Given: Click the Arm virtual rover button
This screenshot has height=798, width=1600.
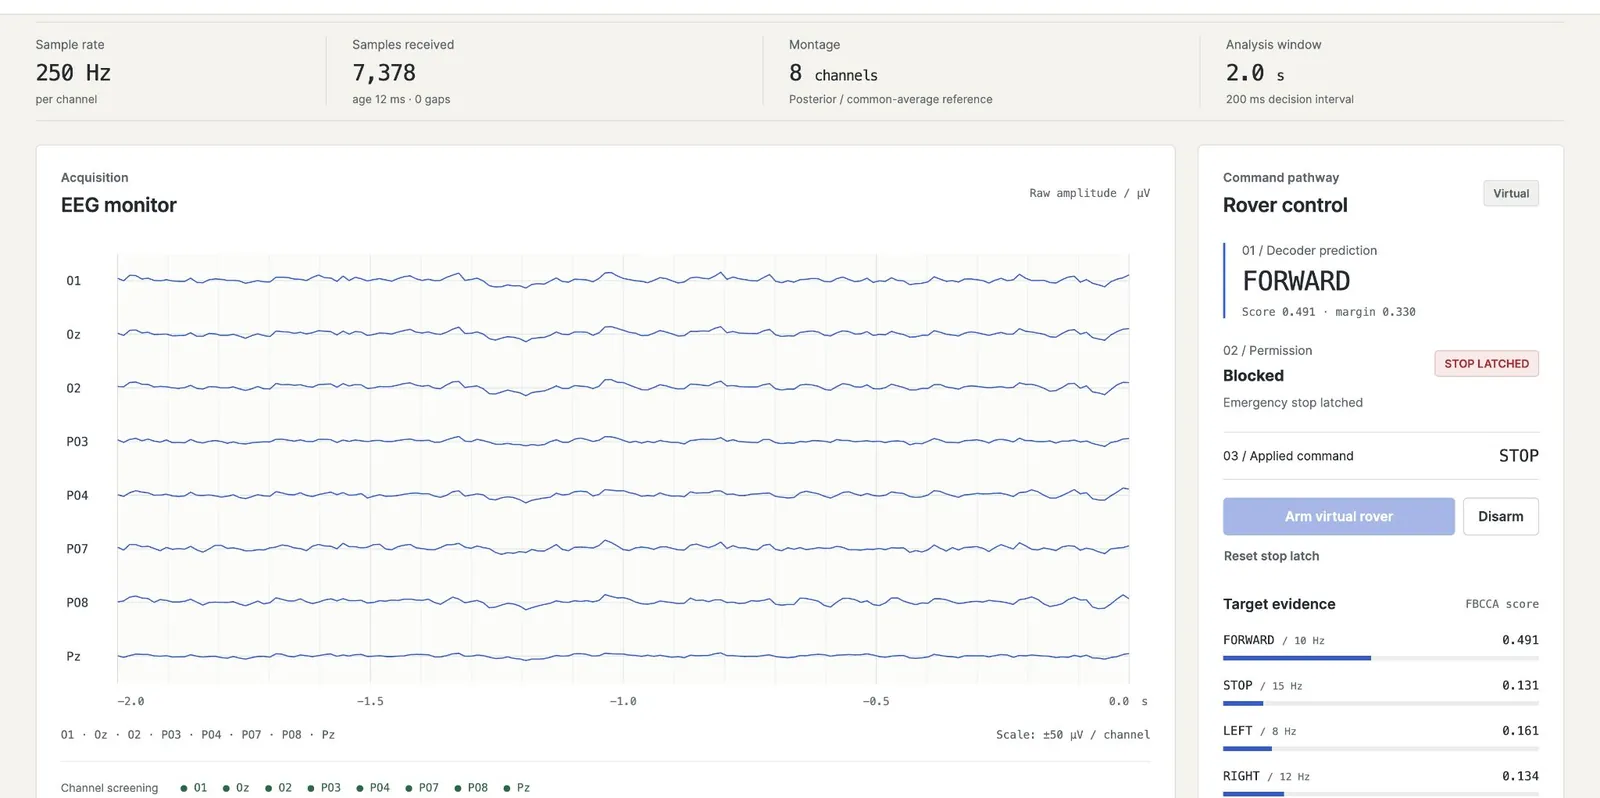Looking at the screenshot, I should point(1338,516).
